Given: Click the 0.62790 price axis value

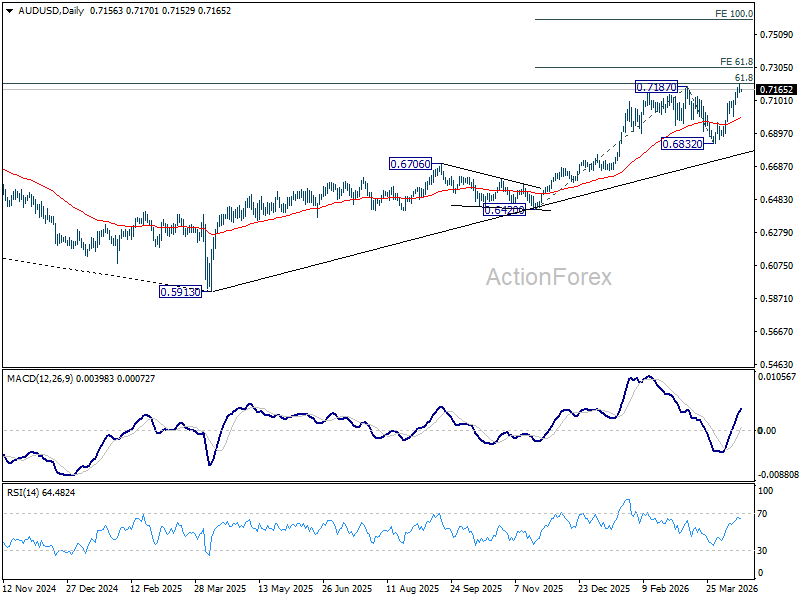Looking at the screenshot, I should 777,233.
